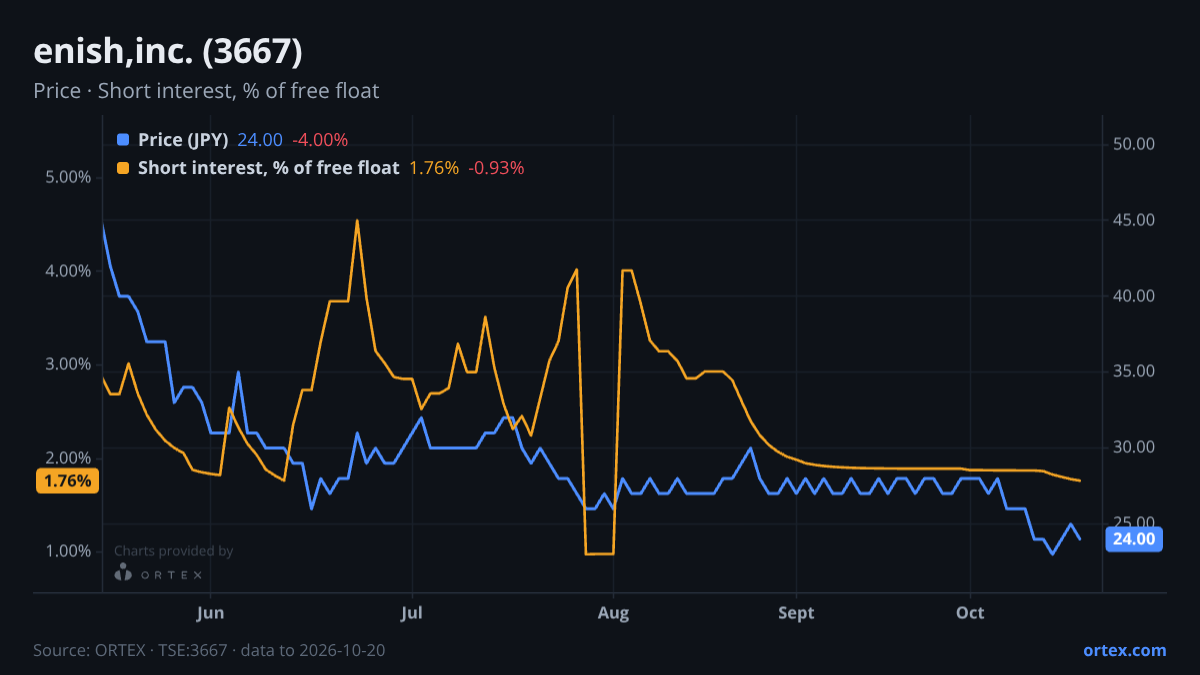The height and width of the screenshot is (675, 1200).
Task: Click the Oct x-axis label
Action: (x=970, y=612)
